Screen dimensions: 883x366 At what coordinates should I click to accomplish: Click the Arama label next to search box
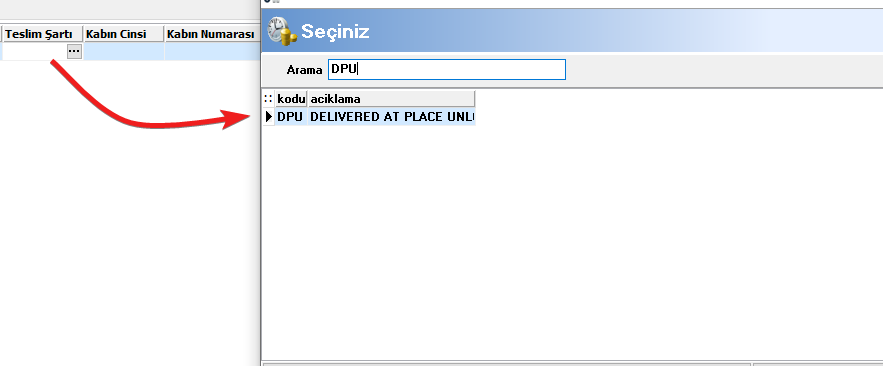pyautogui.click(x=304, y=70)
